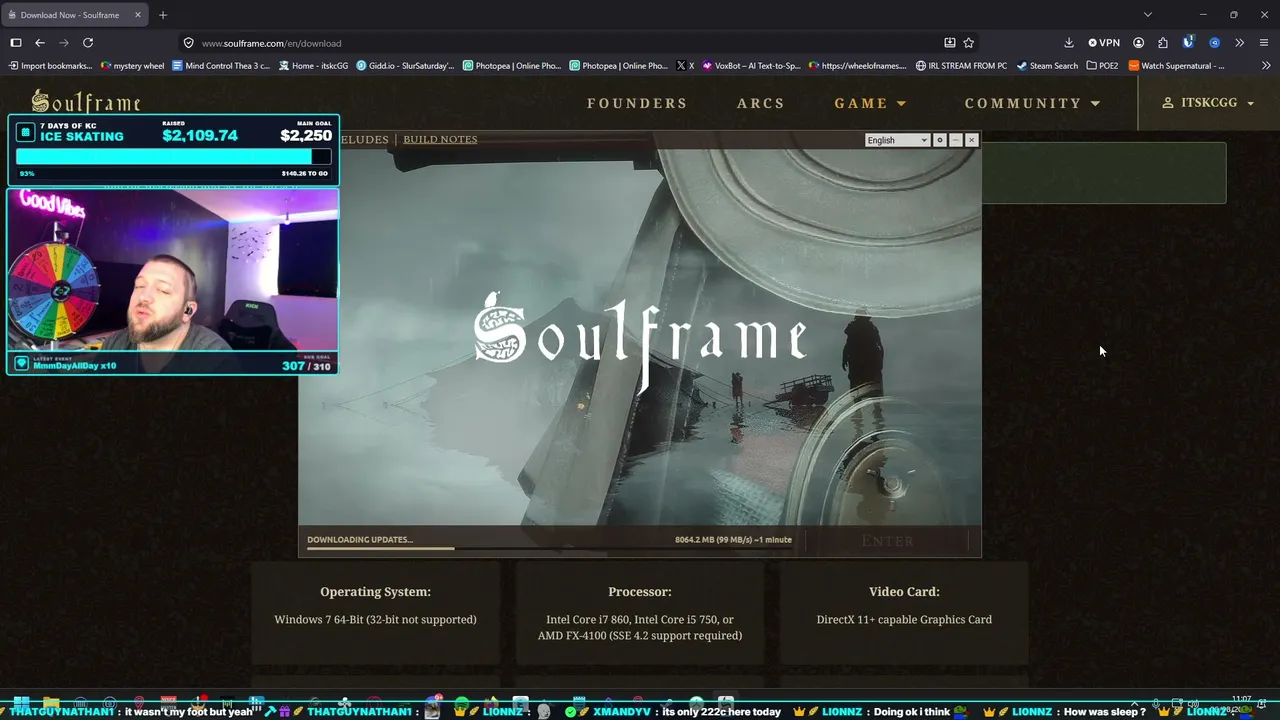Click the streamer webcam overlay
This screenshot has height=720, width=1280.
173,271
